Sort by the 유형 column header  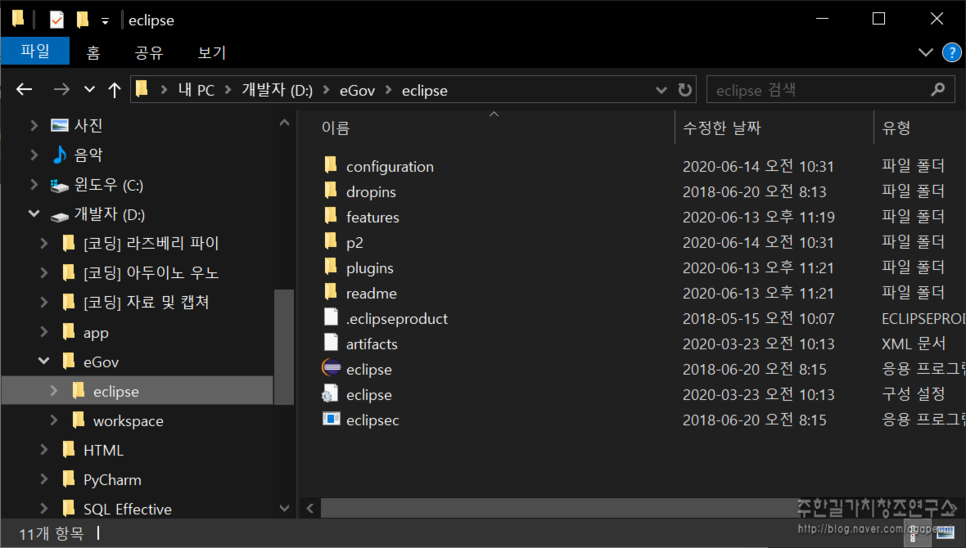pyautogui.click(x=896, y=128)
